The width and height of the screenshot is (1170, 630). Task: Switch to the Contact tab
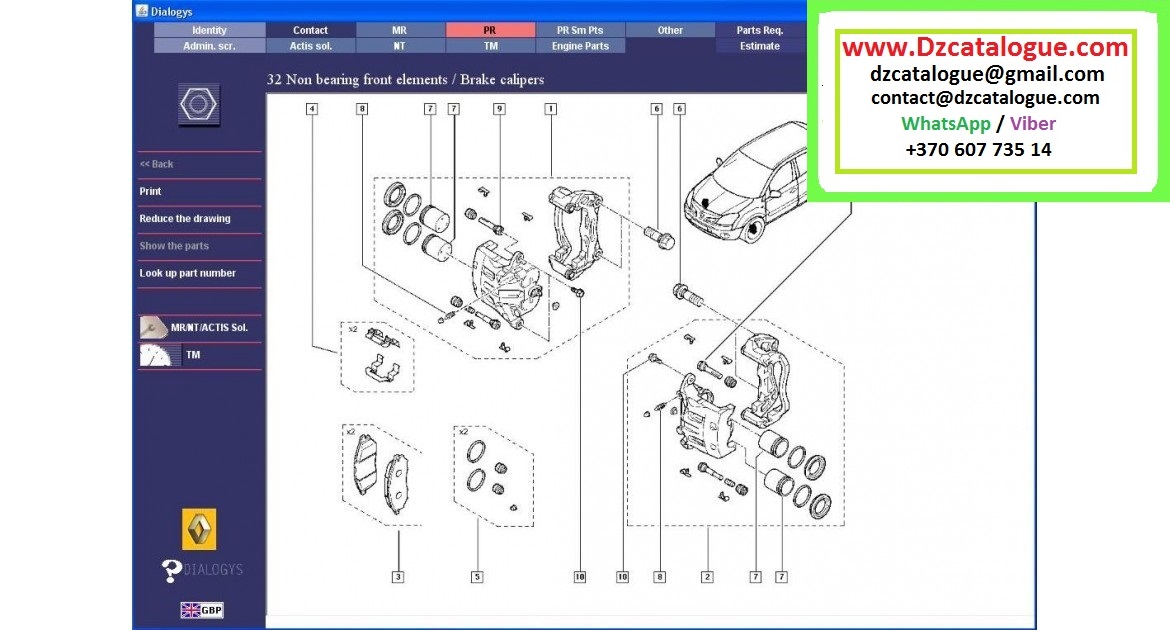click(310, 30)
